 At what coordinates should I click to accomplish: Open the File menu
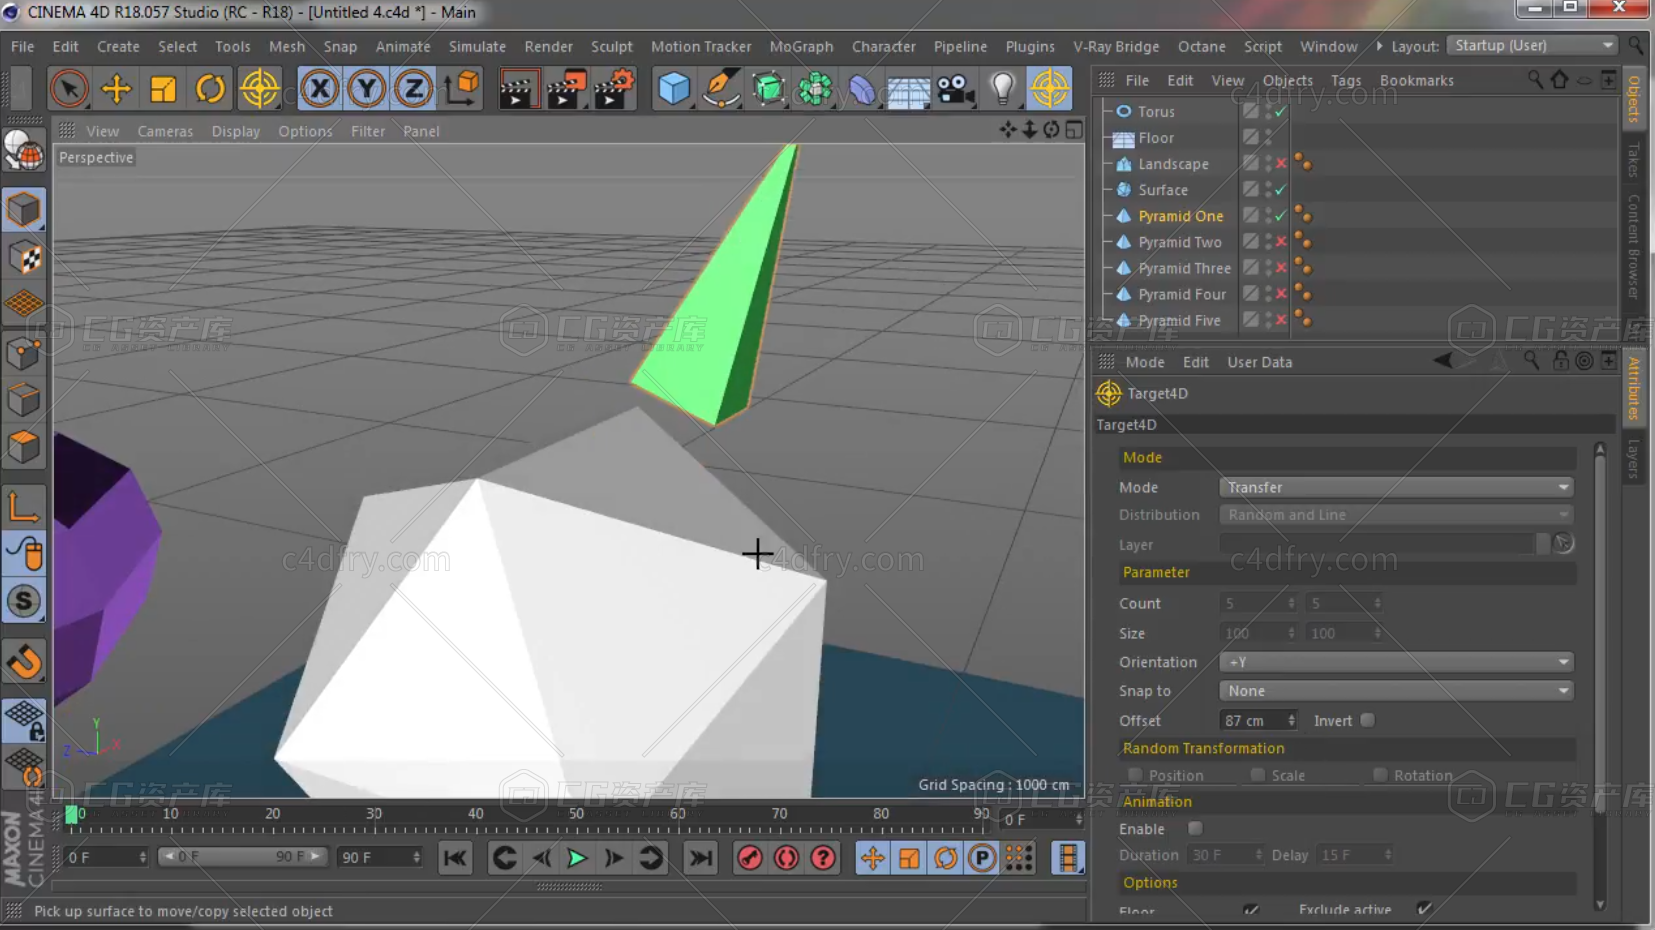pos(22,46)
